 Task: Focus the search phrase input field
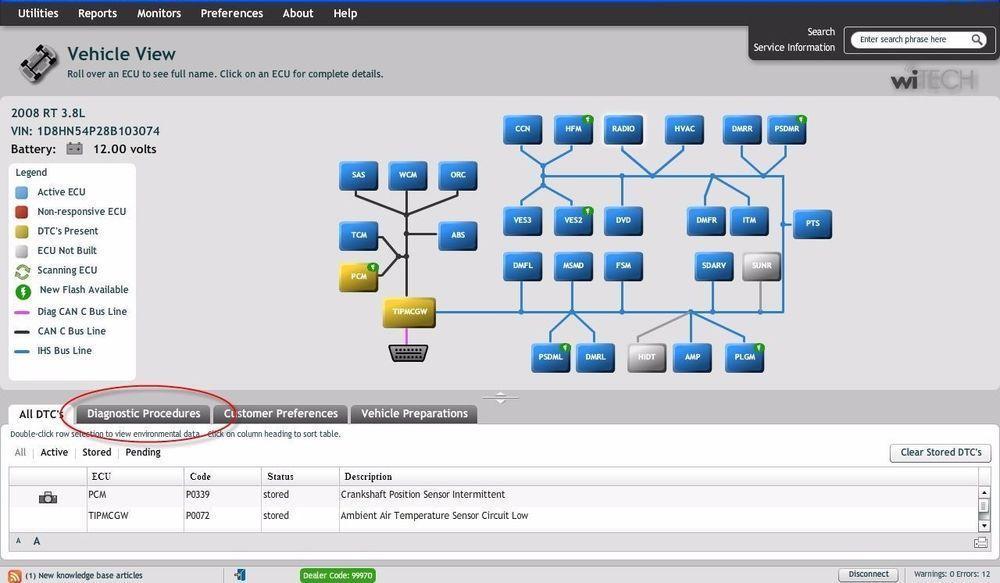click(x=912, y=40)
